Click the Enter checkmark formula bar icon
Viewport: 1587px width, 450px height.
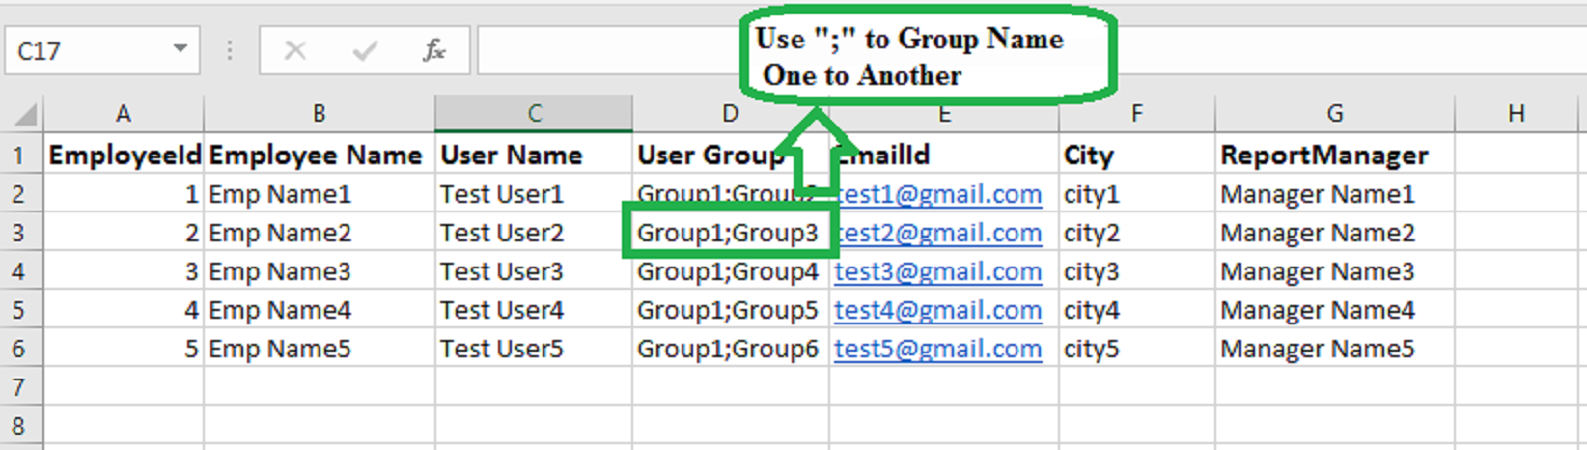click(x=364, y=51)
